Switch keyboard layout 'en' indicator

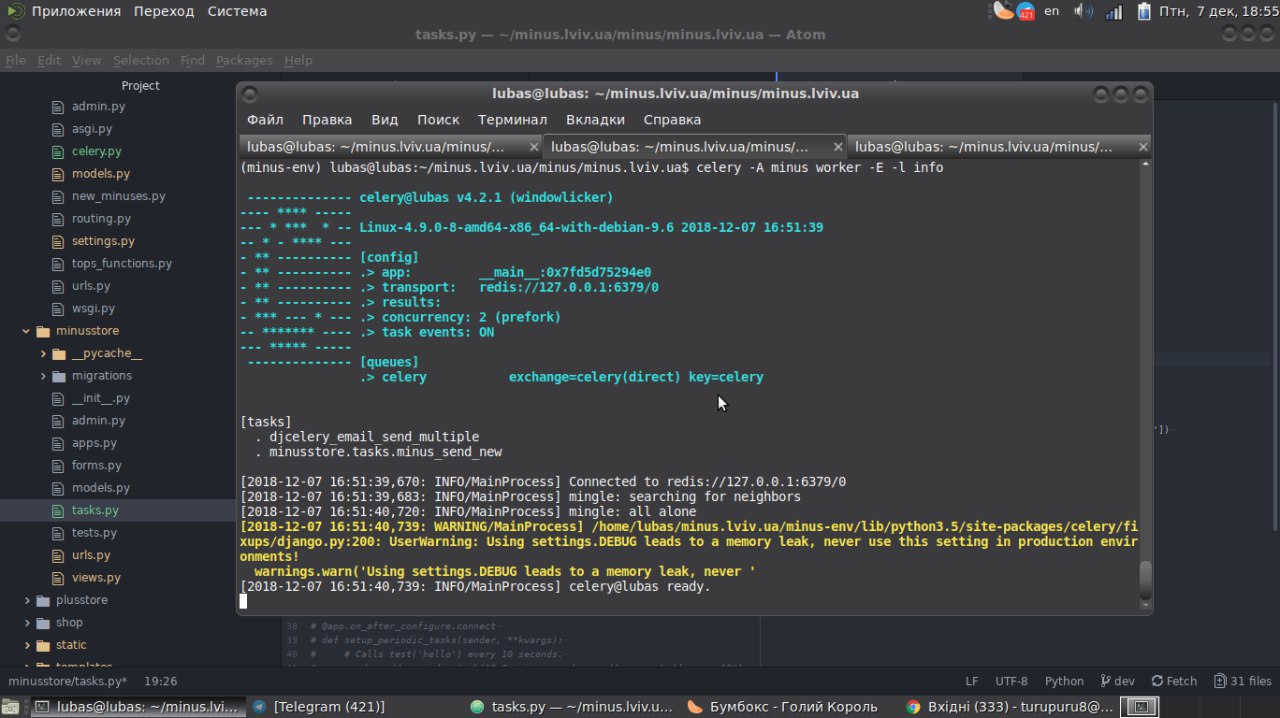pos(1051,11)
